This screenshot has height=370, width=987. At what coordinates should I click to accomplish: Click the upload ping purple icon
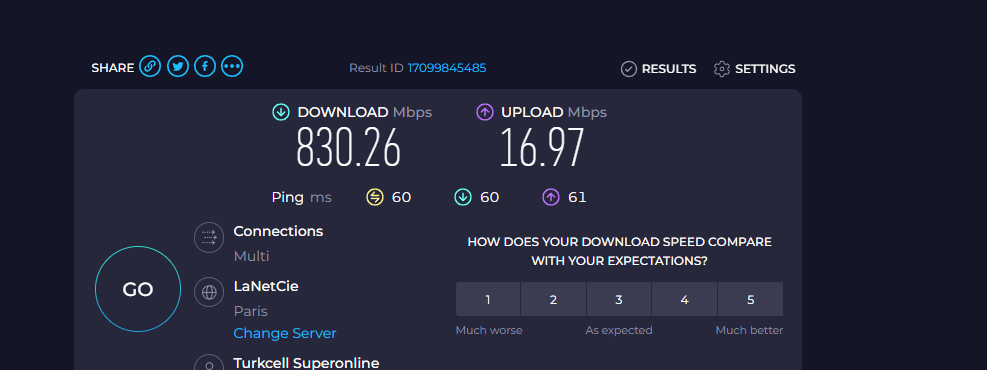click(x=551, y=198)
